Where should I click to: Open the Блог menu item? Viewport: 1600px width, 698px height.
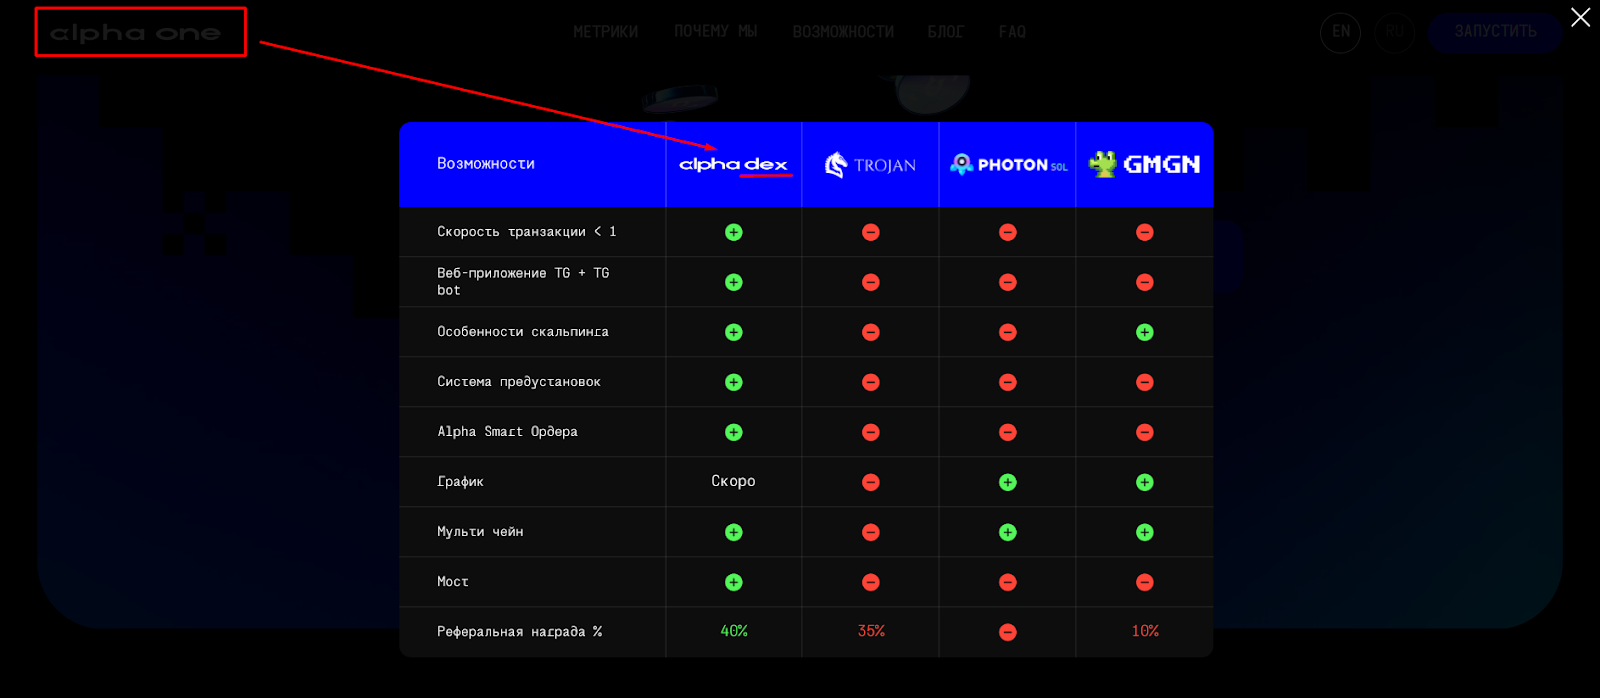[946, 32]
